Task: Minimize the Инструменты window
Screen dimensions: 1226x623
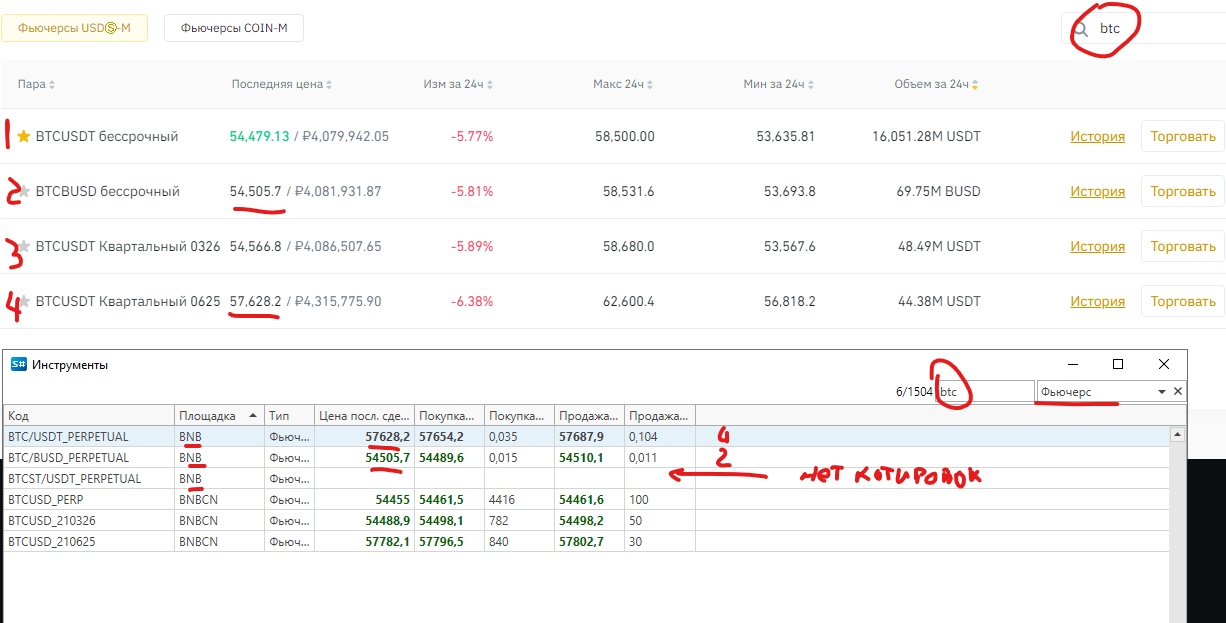Action: pos(1072,365)
